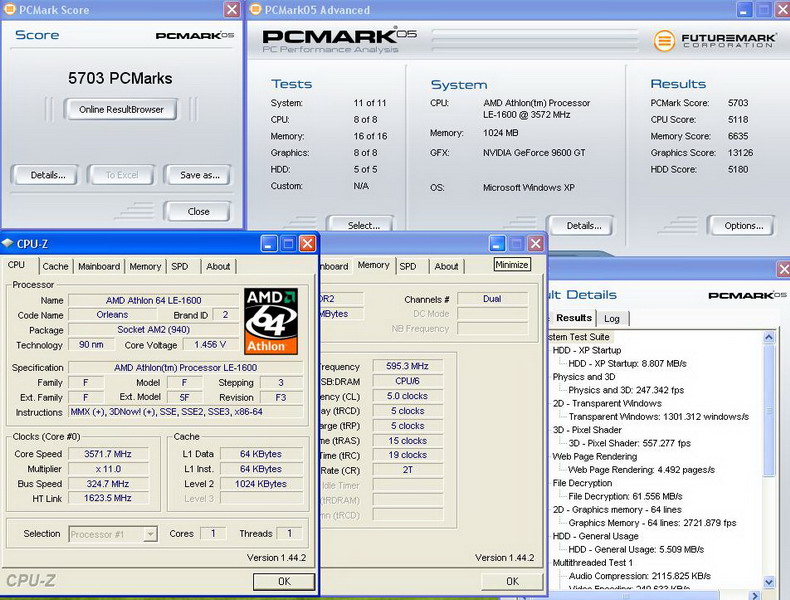
Task: Close the second CPU-Z window
Action: (536, 244)
